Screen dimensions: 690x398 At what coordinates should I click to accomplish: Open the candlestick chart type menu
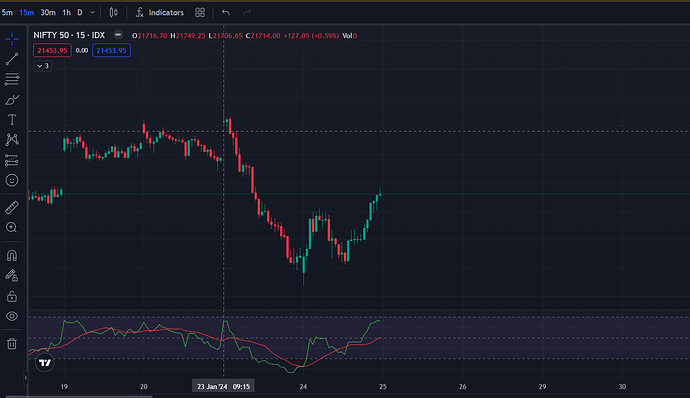[x=114, y=13]
